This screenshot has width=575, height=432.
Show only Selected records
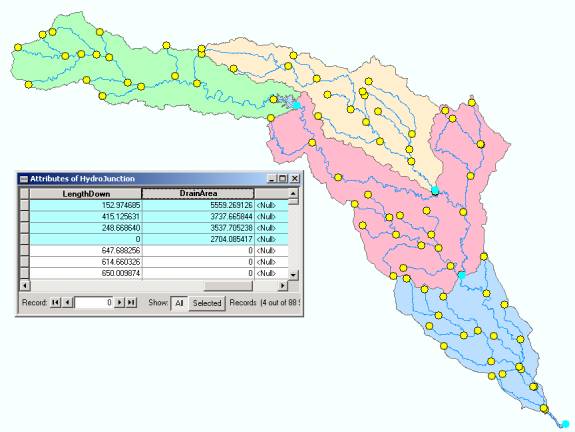pyautogui.click(x=207, y=303)
